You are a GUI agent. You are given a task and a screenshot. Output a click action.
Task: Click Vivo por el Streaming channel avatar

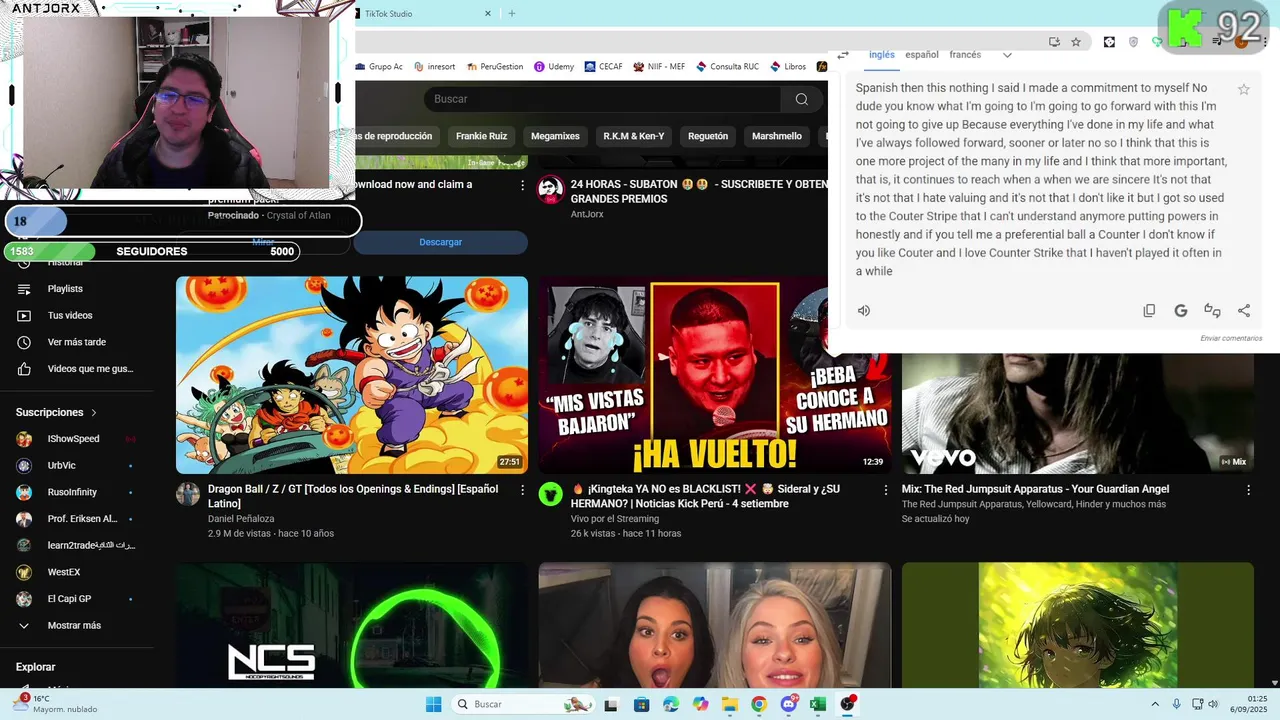(x=551, y=494)
